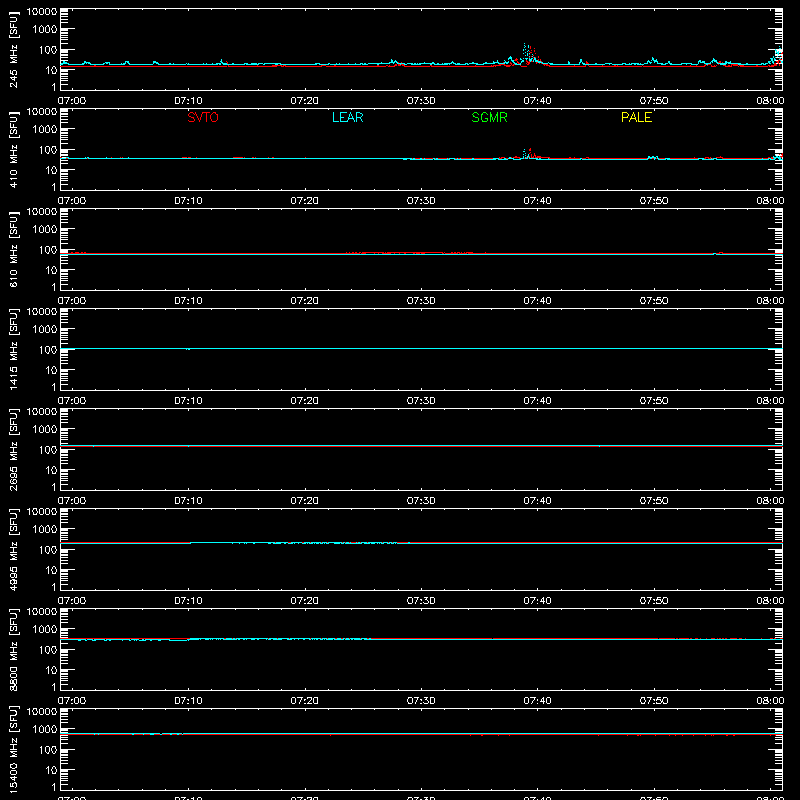Viewport: 800px width, 800px height.
Task: Click the green SGMR legend label
Action: click(x=489, y=117)
